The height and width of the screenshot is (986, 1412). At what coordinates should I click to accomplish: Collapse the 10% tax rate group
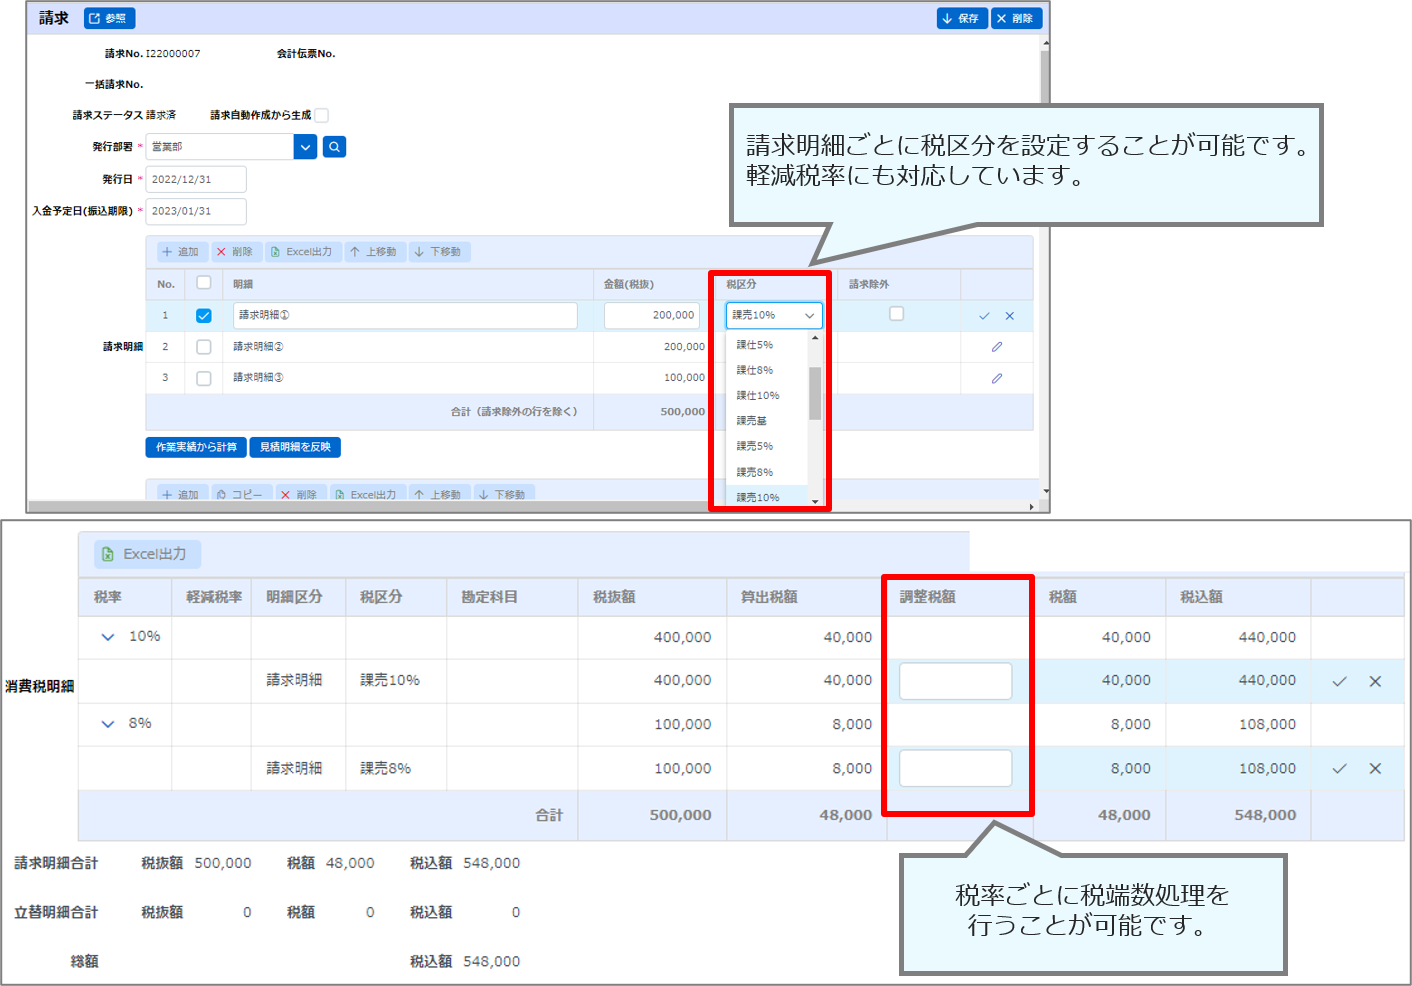(108, 637)
